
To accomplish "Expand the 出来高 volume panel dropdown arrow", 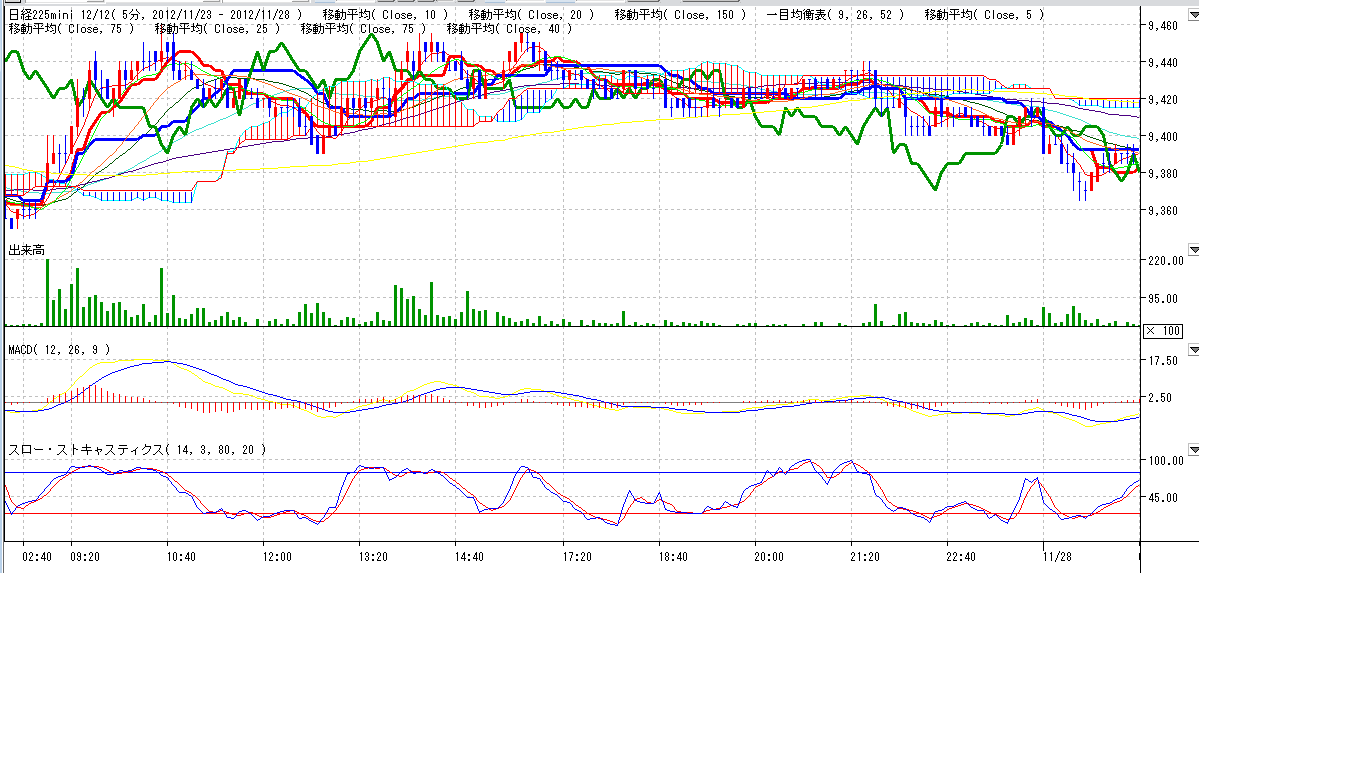I will pos(1193,249).
